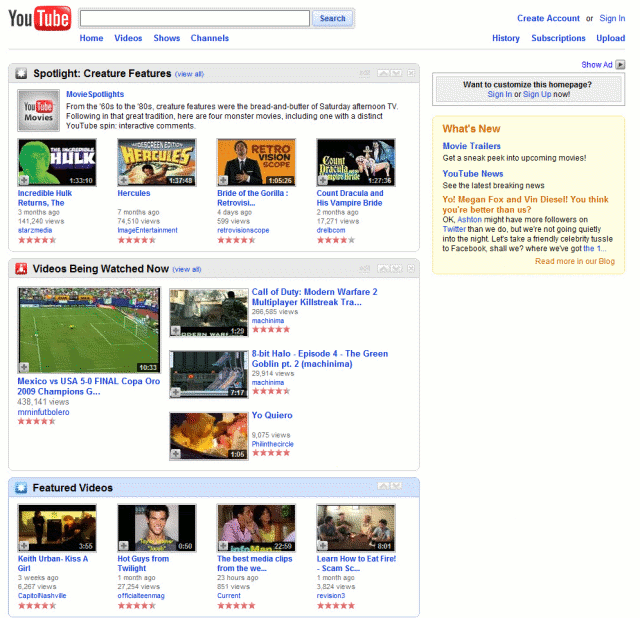Add Count Dracula video to queue plus icon
The height and width of the screenshot is (618, 640).
pos(322,180)
